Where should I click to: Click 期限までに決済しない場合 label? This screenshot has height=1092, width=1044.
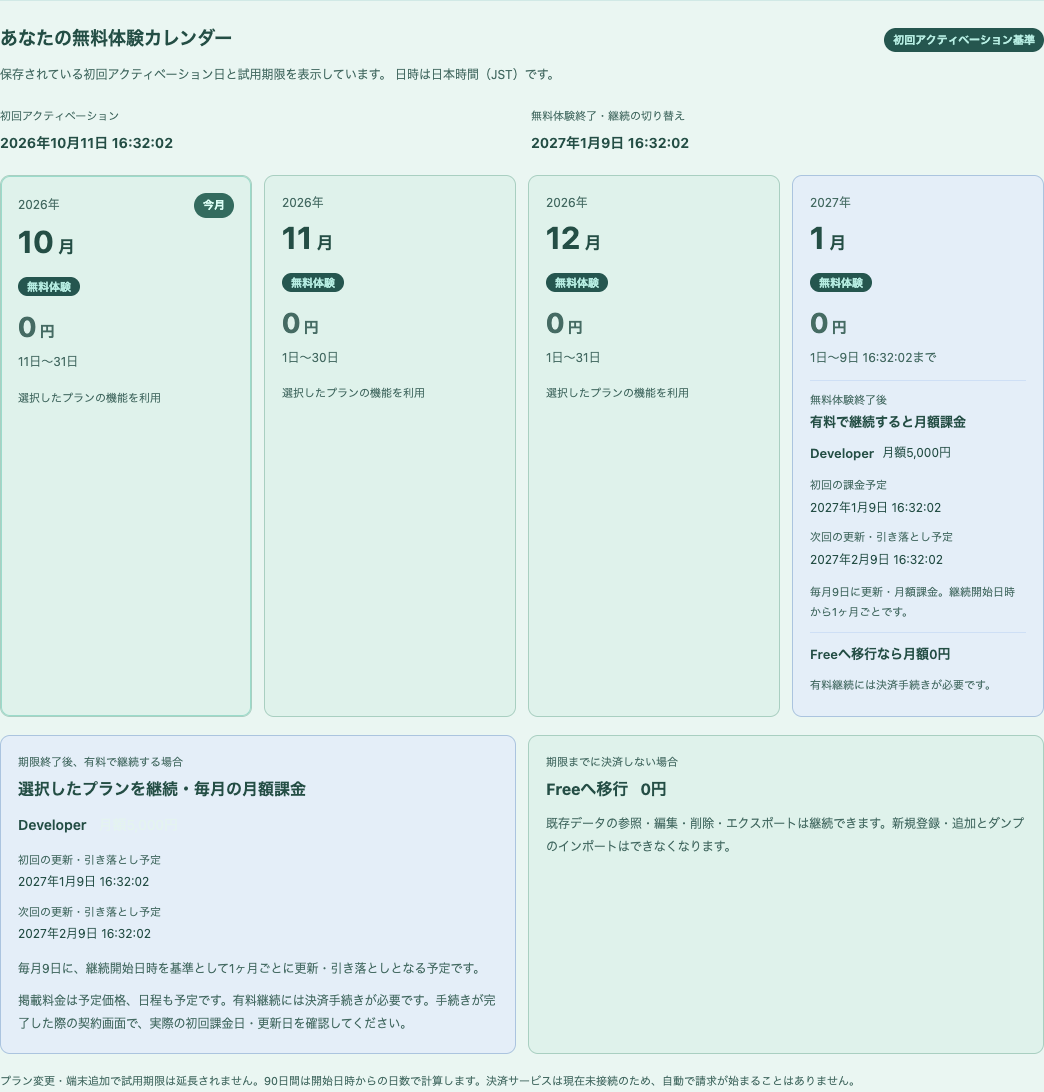pyautogui.click(x=611, y=762)
